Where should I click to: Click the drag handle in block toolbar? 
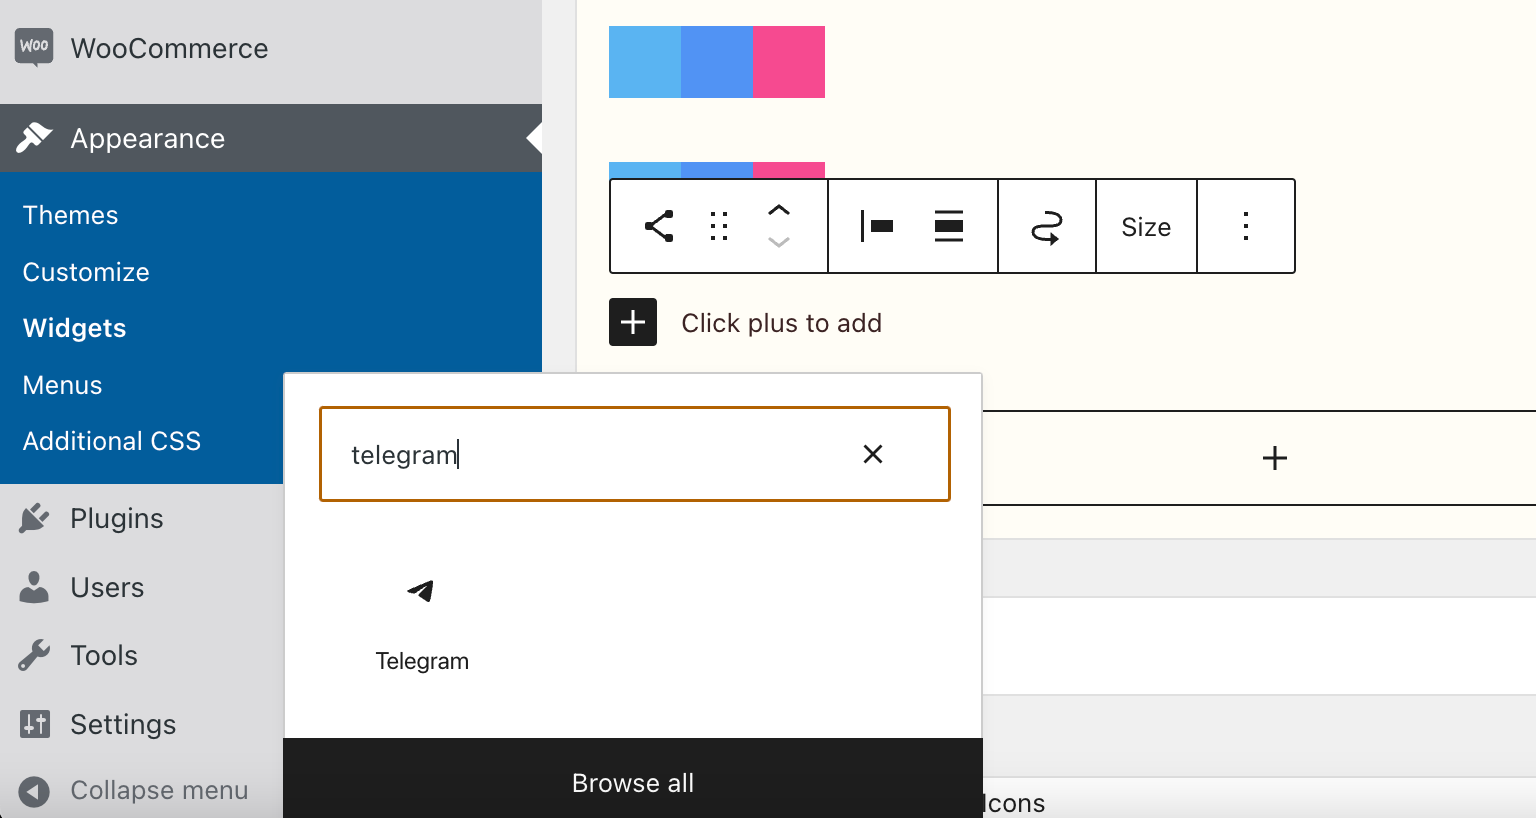click(719, 226)
